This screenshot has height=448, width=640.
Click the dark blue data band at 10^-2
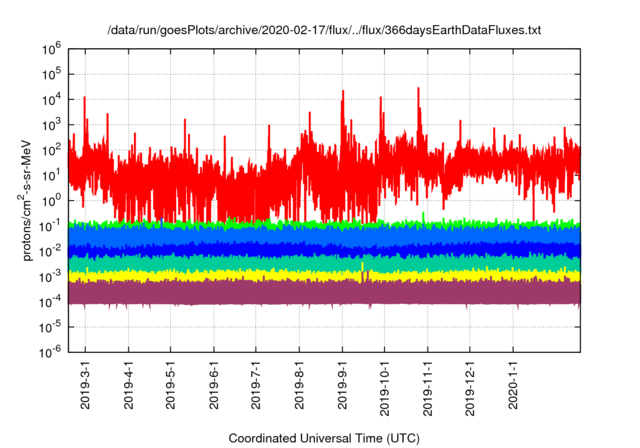(324, 250)
